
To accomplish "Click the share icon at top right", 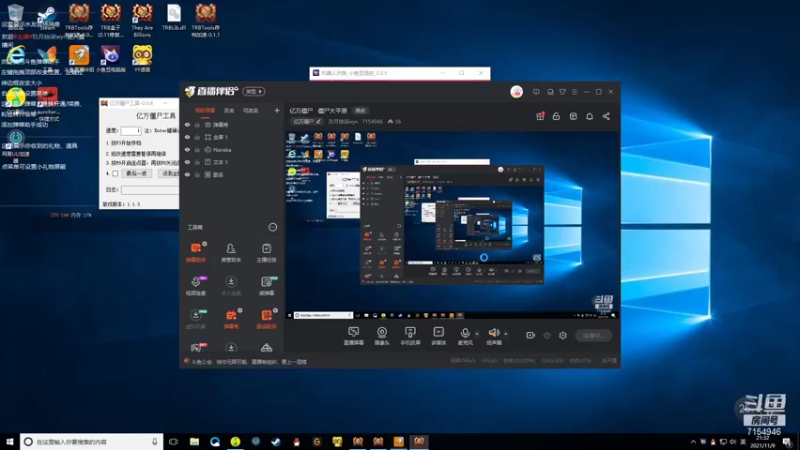I will (x=606, y=116).
